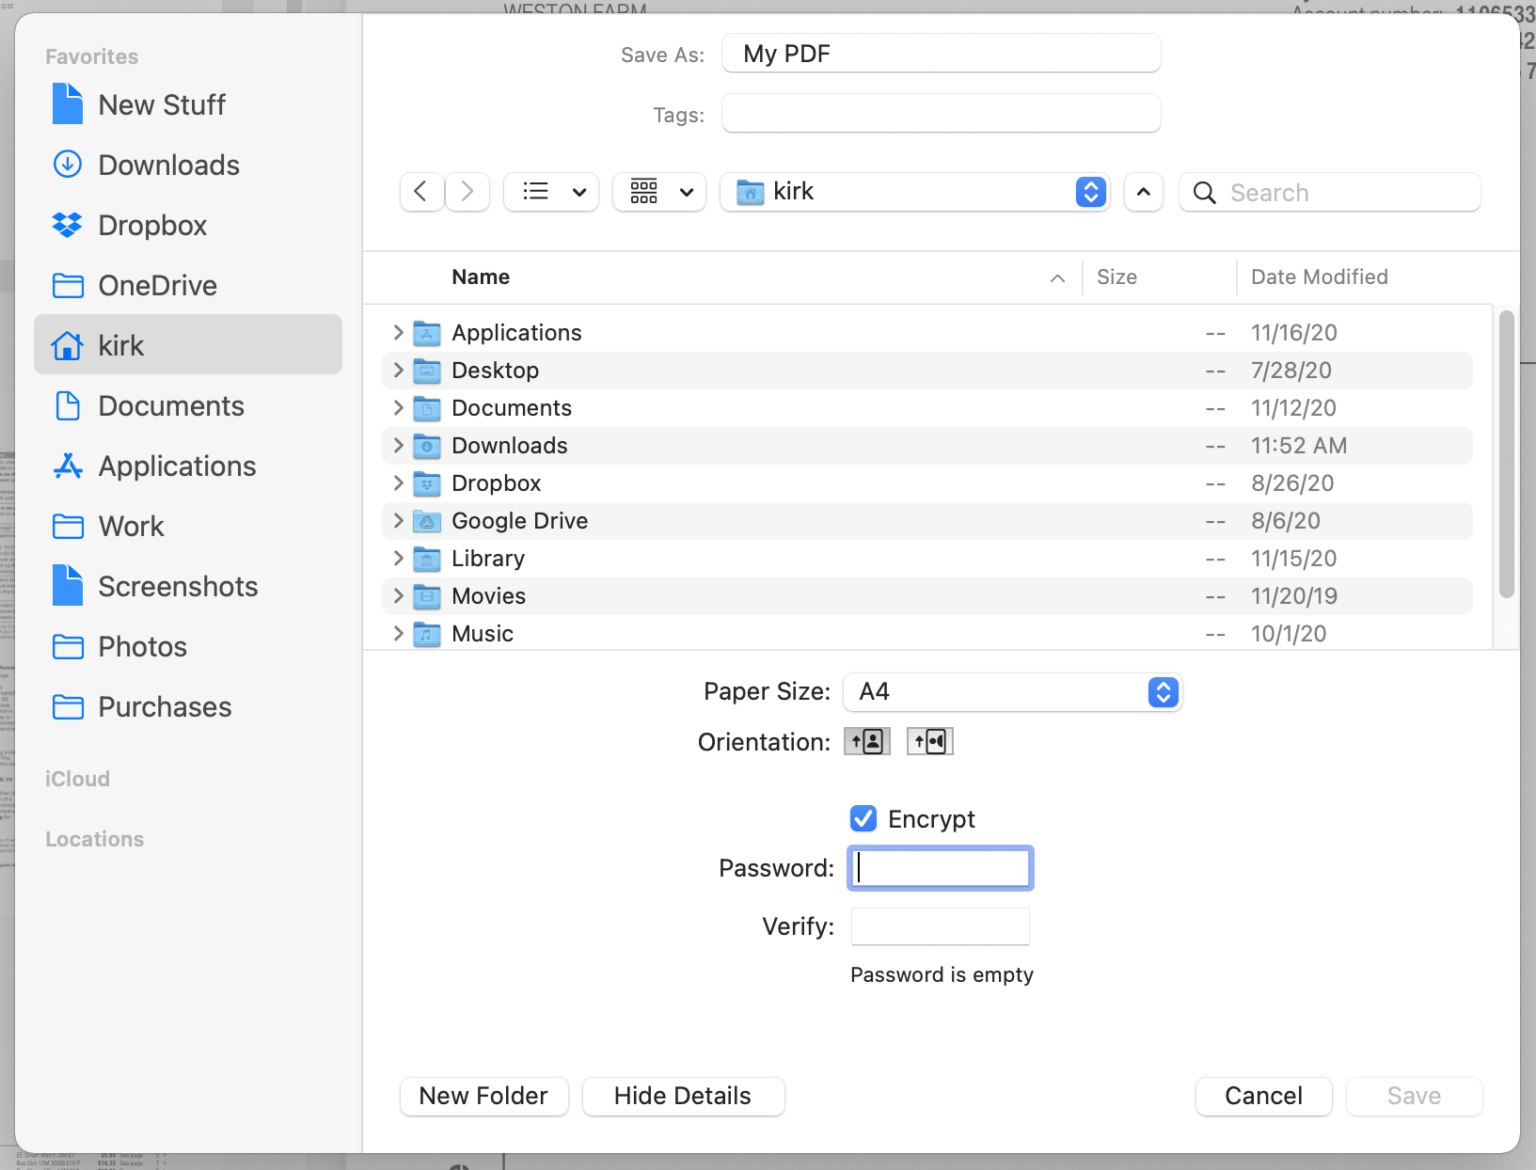The image size is (1536, 1170).
Task: Open the OneDrive sidebar folder
Action: [x=157, y=285]
